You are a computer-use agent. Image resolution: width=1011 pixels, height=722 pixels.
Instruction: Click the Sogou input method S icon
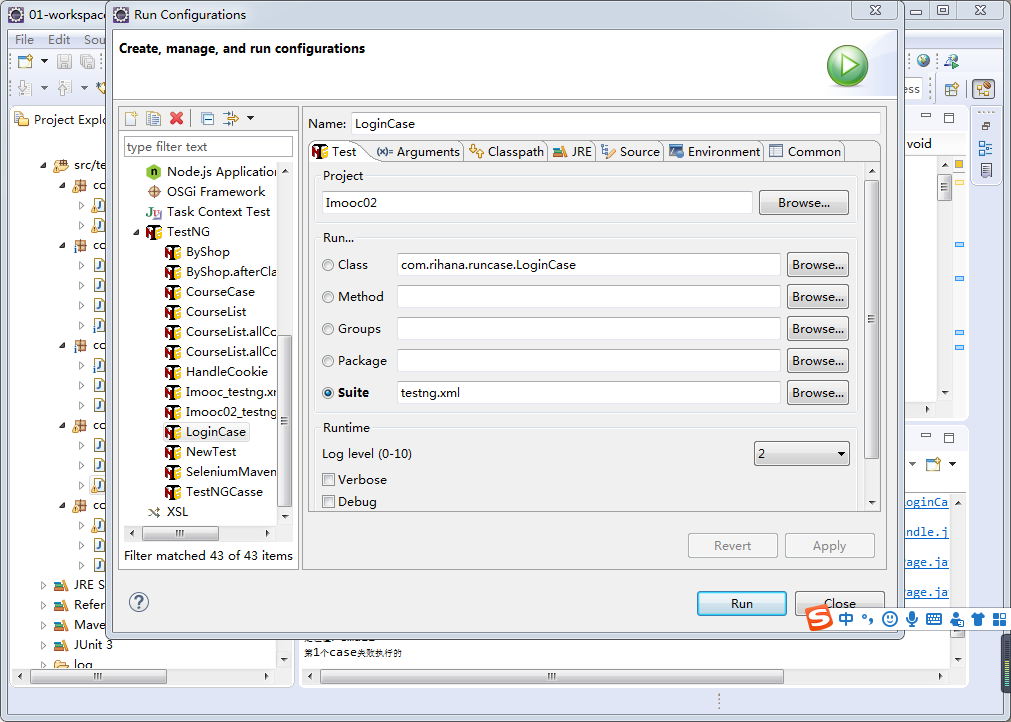[x=819, y=620]
